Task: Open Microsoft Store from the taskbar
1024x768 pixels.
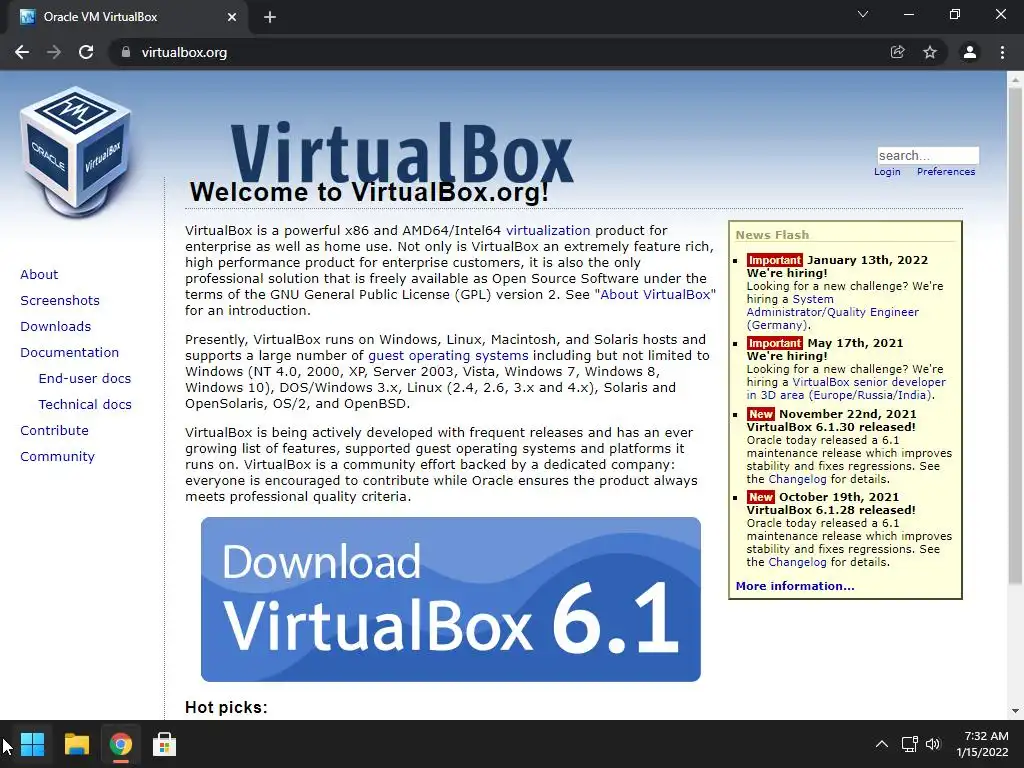Action: 164,744
